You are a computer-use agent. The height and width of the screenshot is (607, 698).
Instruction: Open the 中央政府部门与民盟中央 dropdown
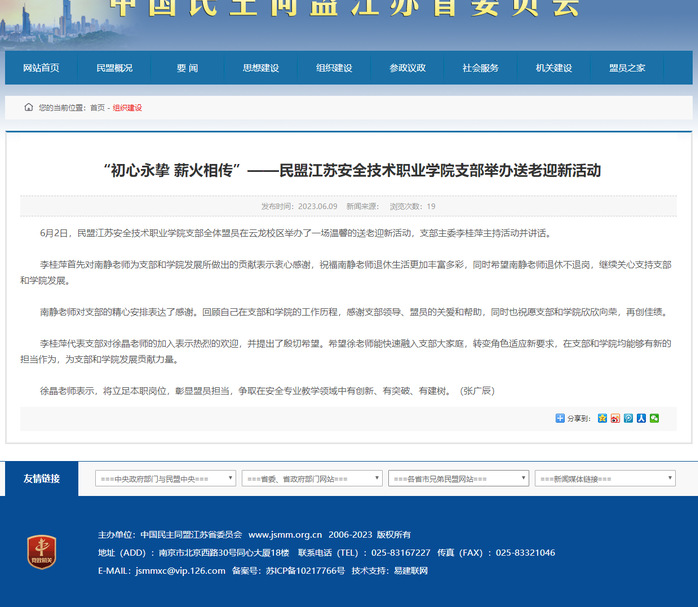click(165, 479)
